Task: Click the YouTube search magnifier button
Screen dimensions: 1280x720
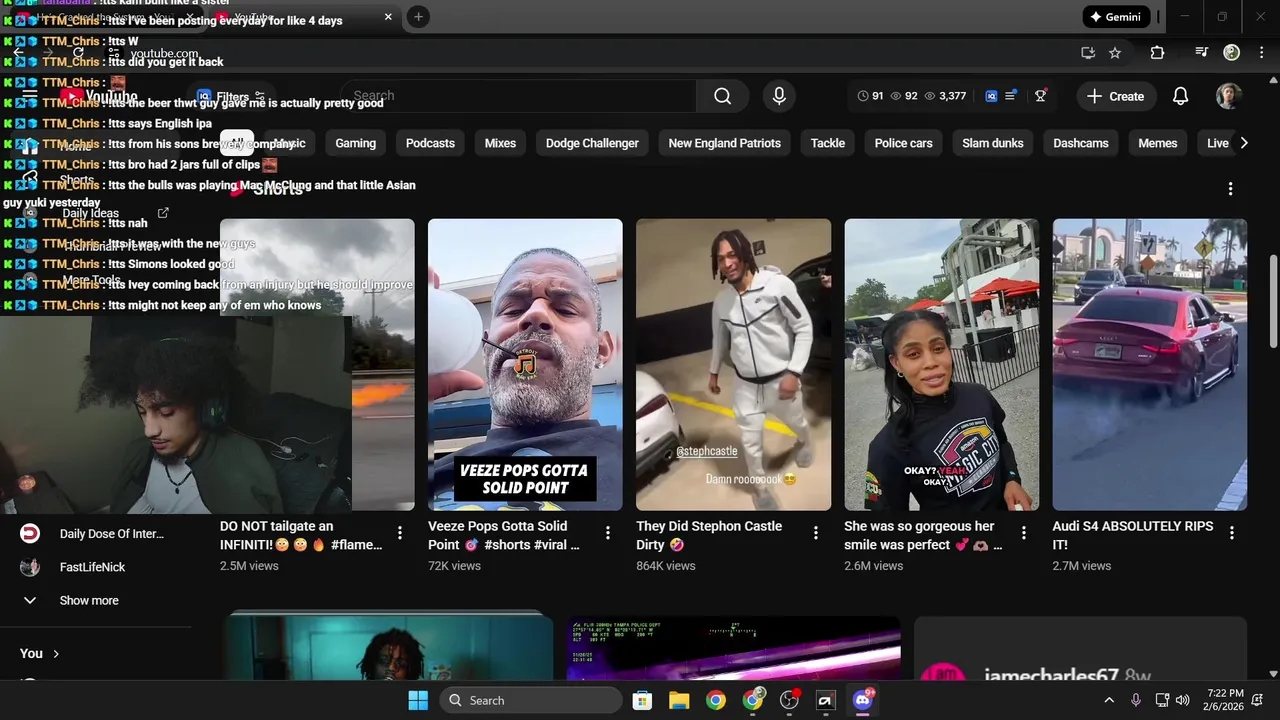Action: tap(722, 96)
